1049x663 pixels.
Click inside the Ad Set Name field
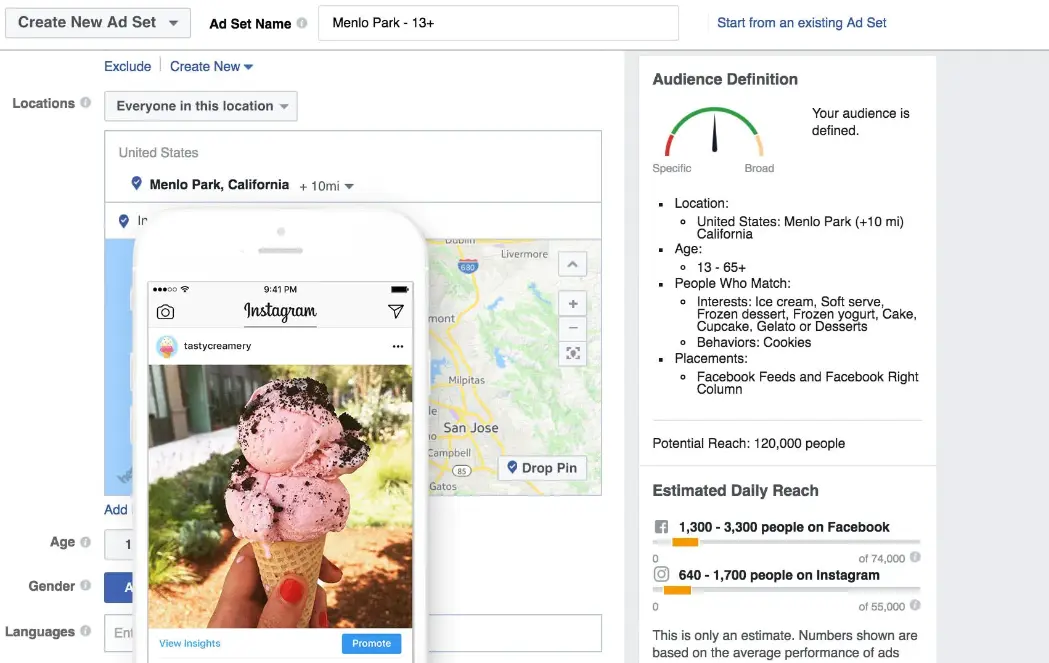[497, 23]
